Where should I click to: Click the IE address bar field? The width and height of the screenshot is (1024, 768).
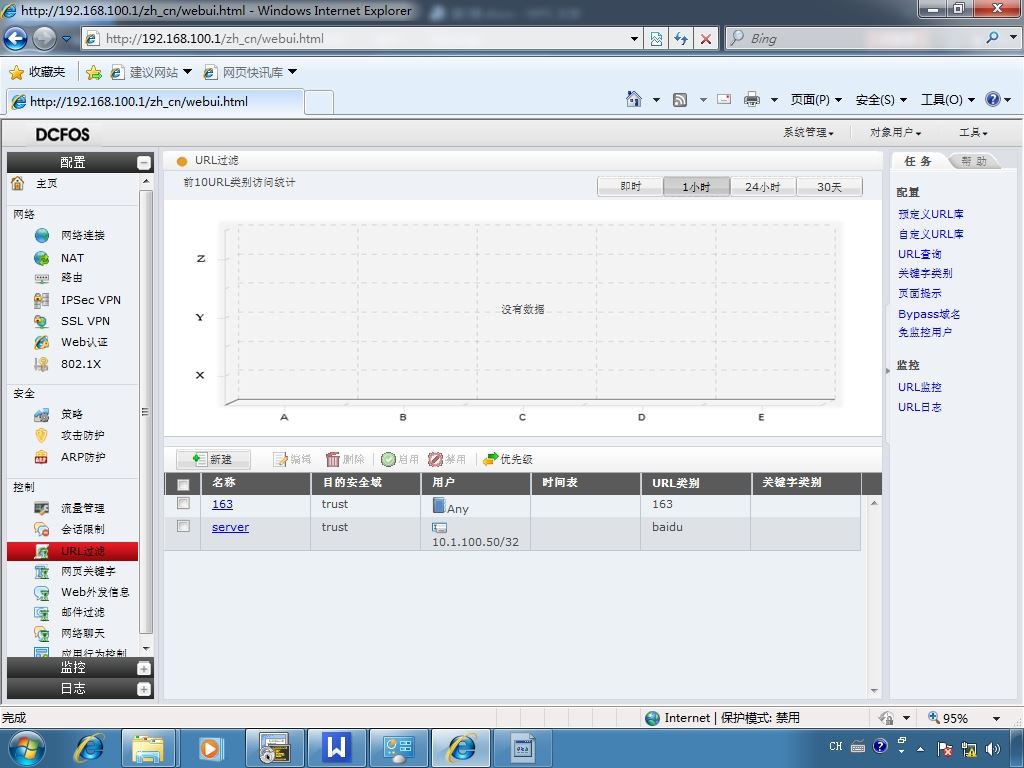[x=362, y=39]
